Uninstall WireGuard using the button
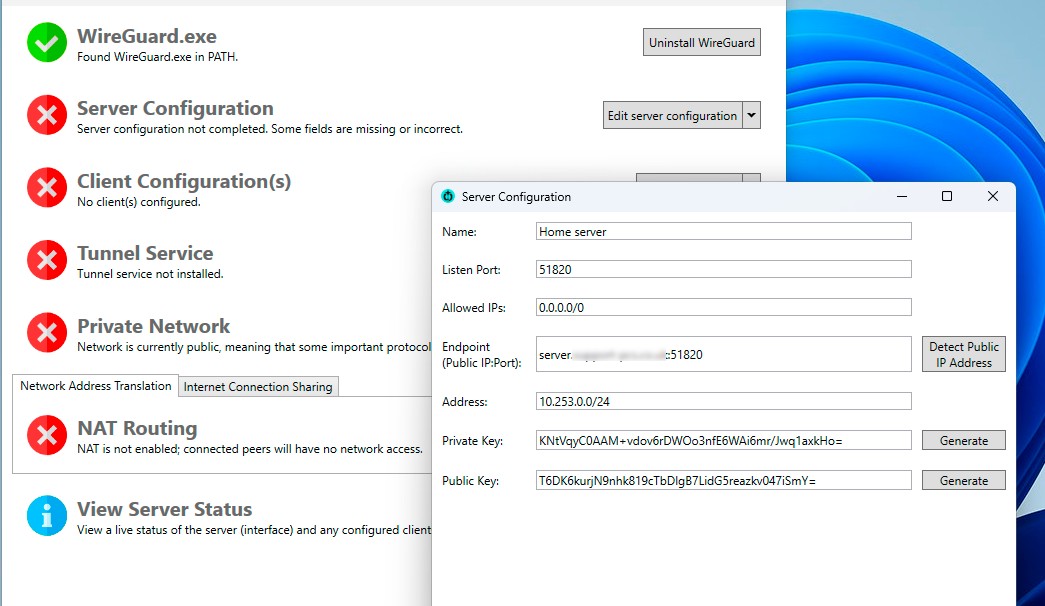The width and height of the screenshot is (1045, 606). [x=702, y=42]
